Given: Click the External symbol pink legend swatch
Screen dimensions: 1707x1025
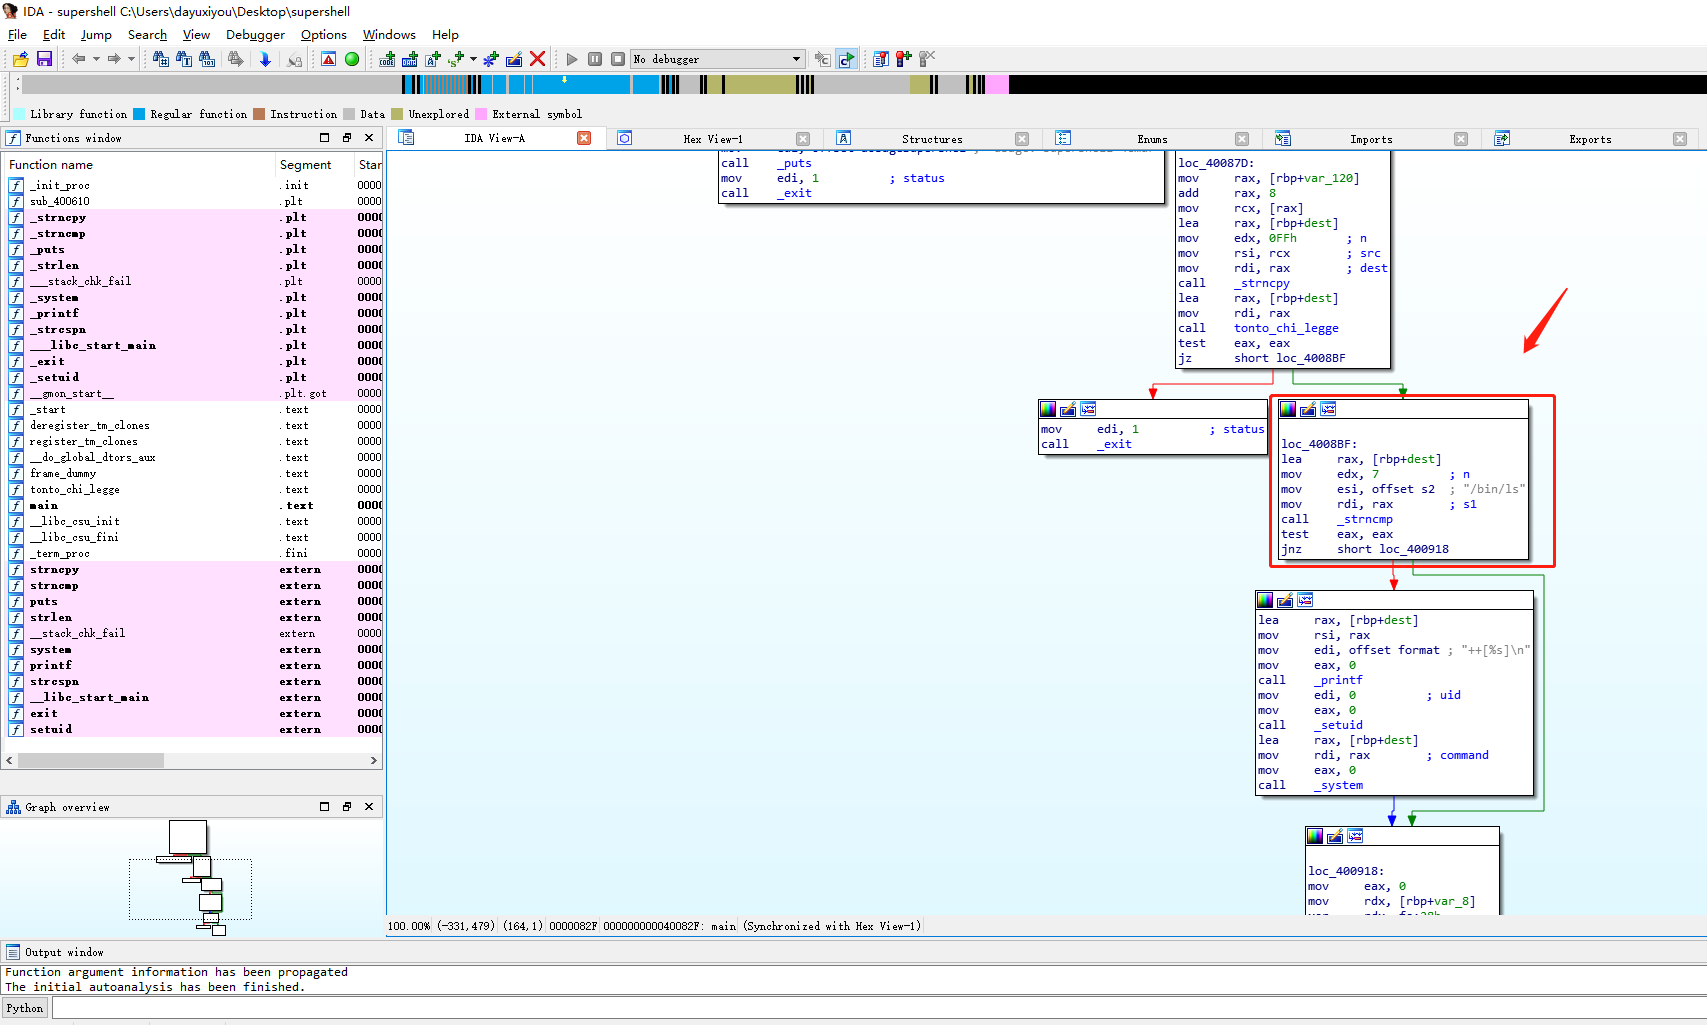Looking at the screenshot, I should [x=481, y=114].
